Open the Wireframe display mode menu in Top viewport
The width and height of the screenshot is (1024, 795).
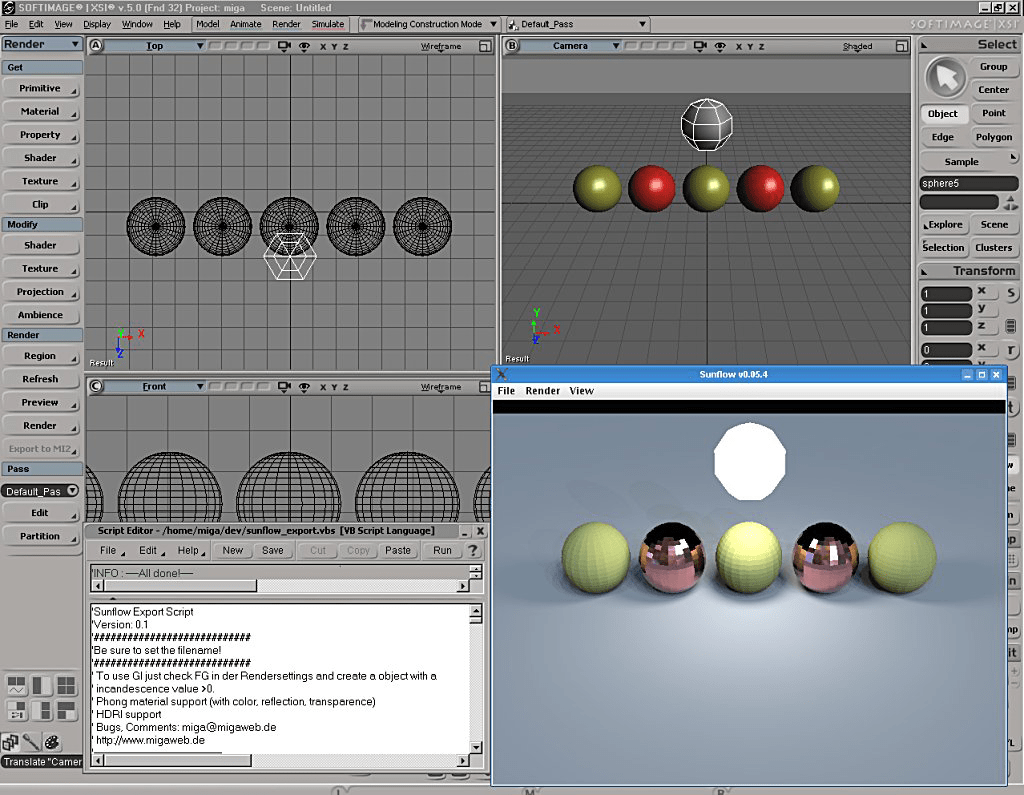[441, 46]
